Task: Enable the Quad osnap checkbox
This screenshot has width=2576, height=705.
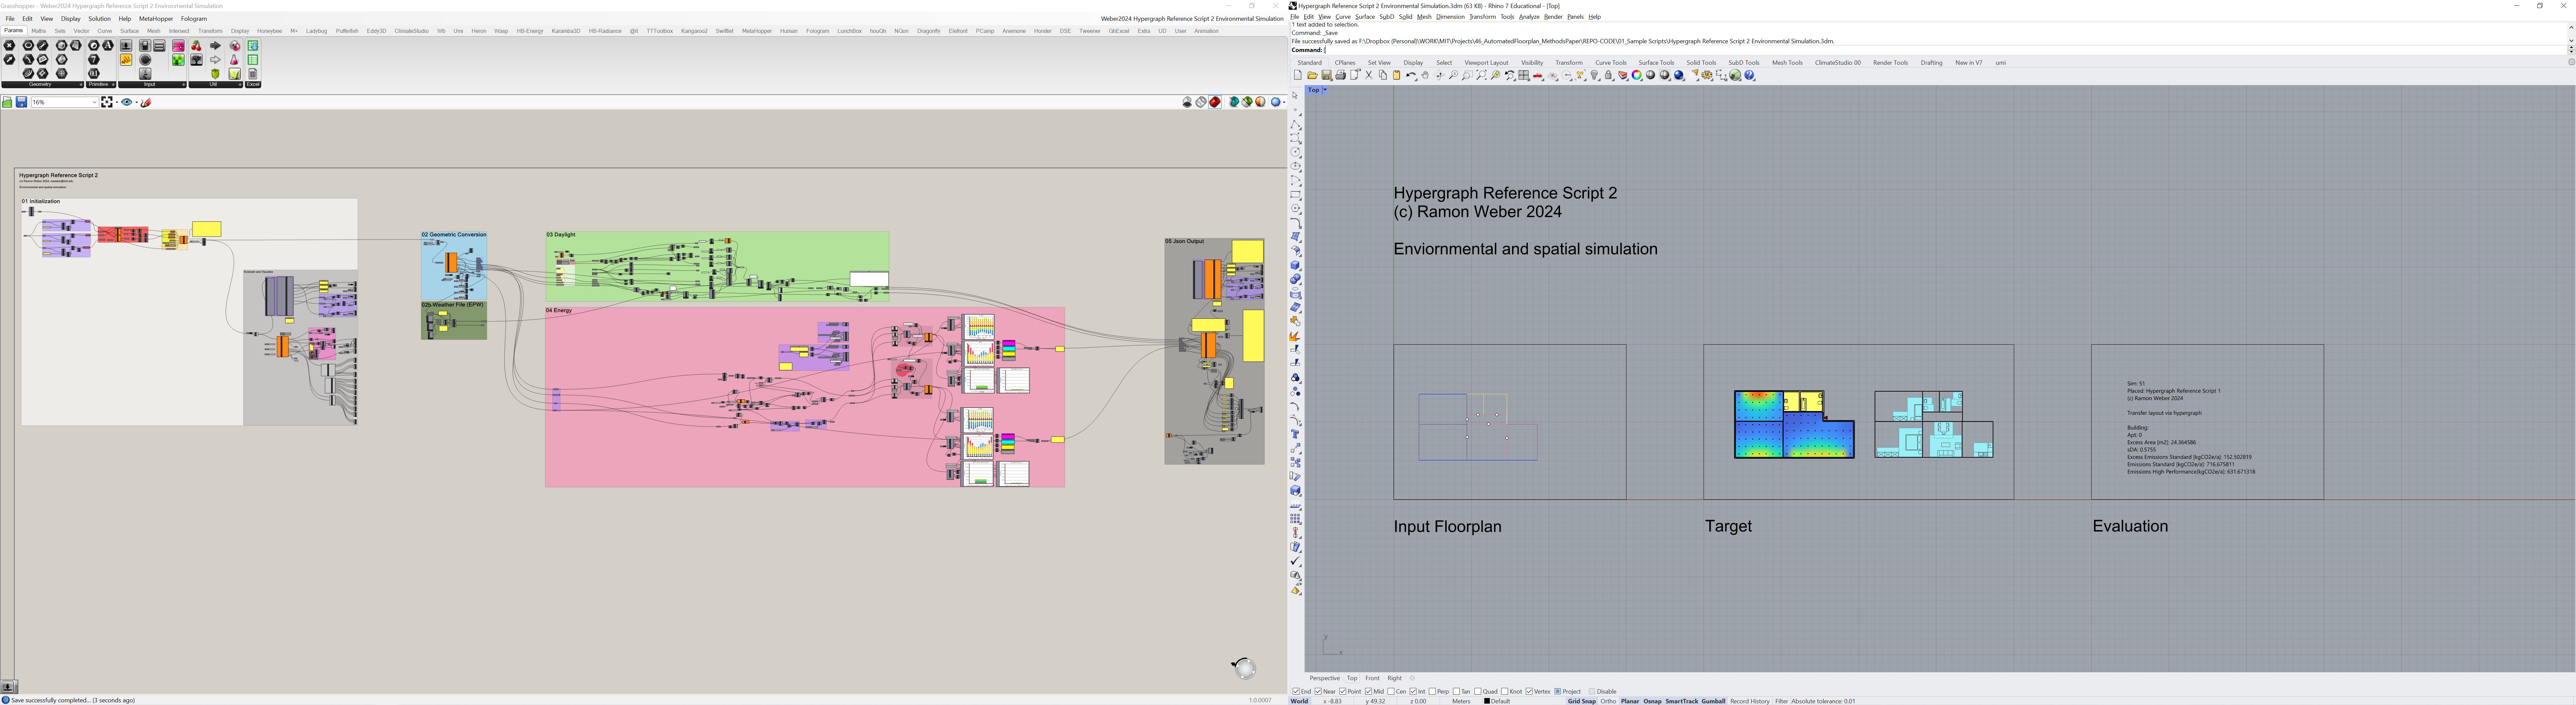Action: (x=1478, y=691)
